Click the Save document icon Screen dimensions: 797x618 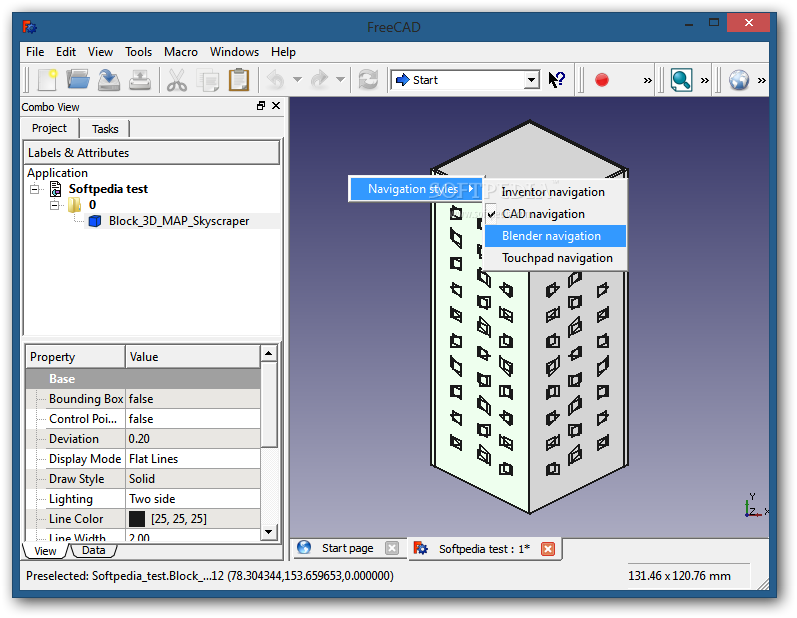(109, 80)
